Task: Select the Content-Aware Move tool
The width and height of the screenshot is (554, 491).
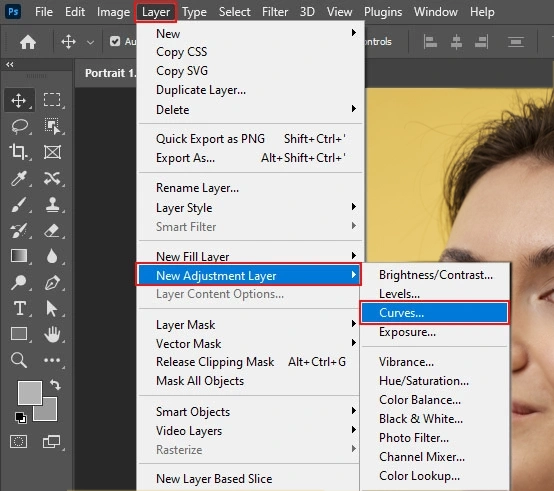Action: tap(52, 178)
